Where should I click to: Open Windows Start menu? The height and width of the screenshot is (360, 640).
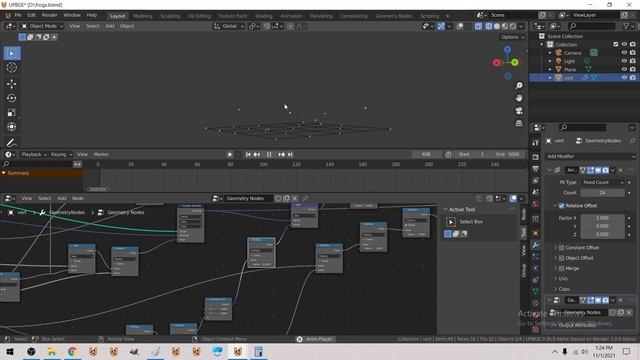click(10, 351)
